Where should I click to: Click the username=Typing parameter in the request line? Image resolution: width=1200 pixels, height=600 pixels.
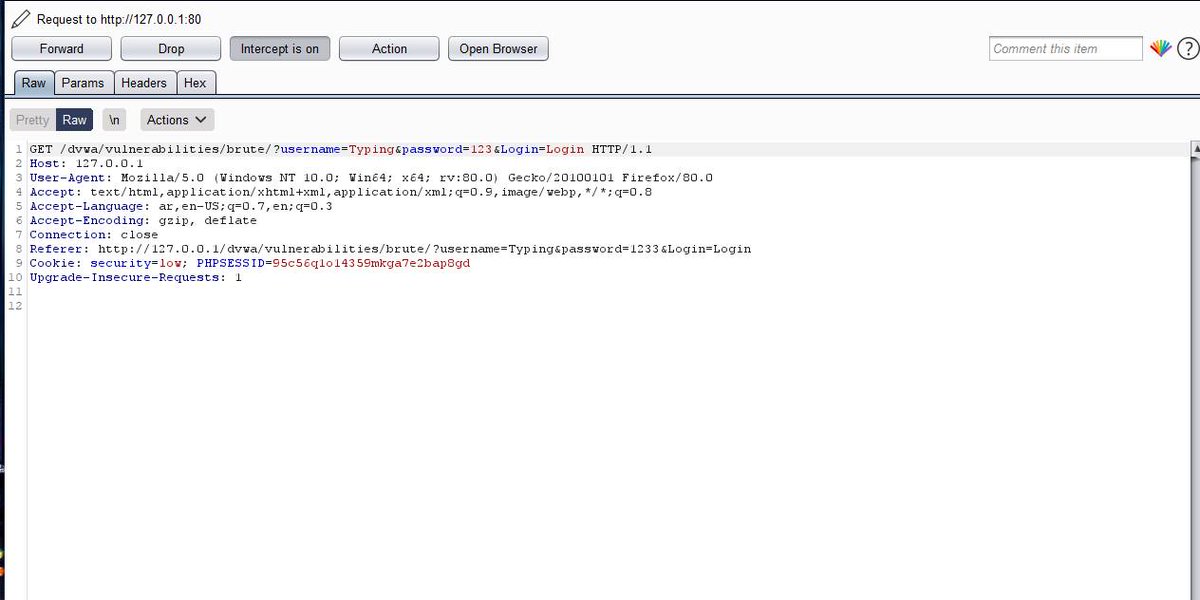(338, 149)
